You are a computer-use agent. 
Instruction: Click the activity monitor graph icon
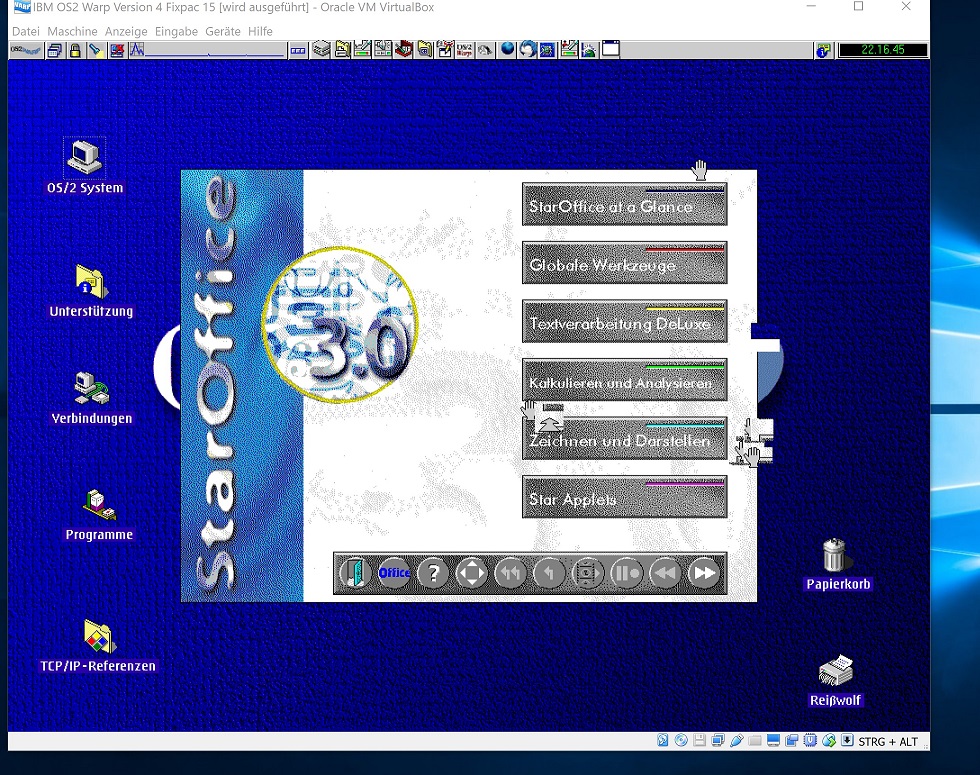pyautogui.click(x=137, y=50)
